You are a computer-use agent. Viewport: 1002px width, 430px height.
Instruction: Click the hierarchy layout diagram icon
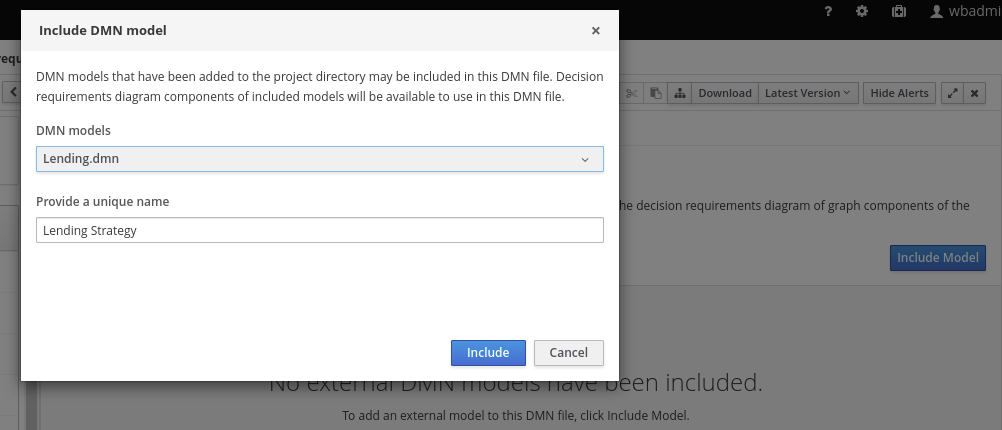[x=680, y=93]
